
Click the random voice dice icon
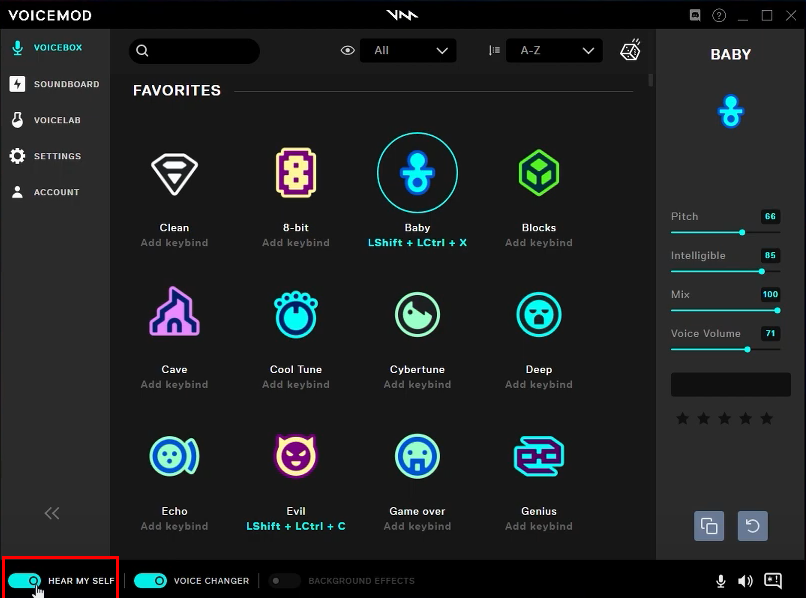[x=629, y=50]
